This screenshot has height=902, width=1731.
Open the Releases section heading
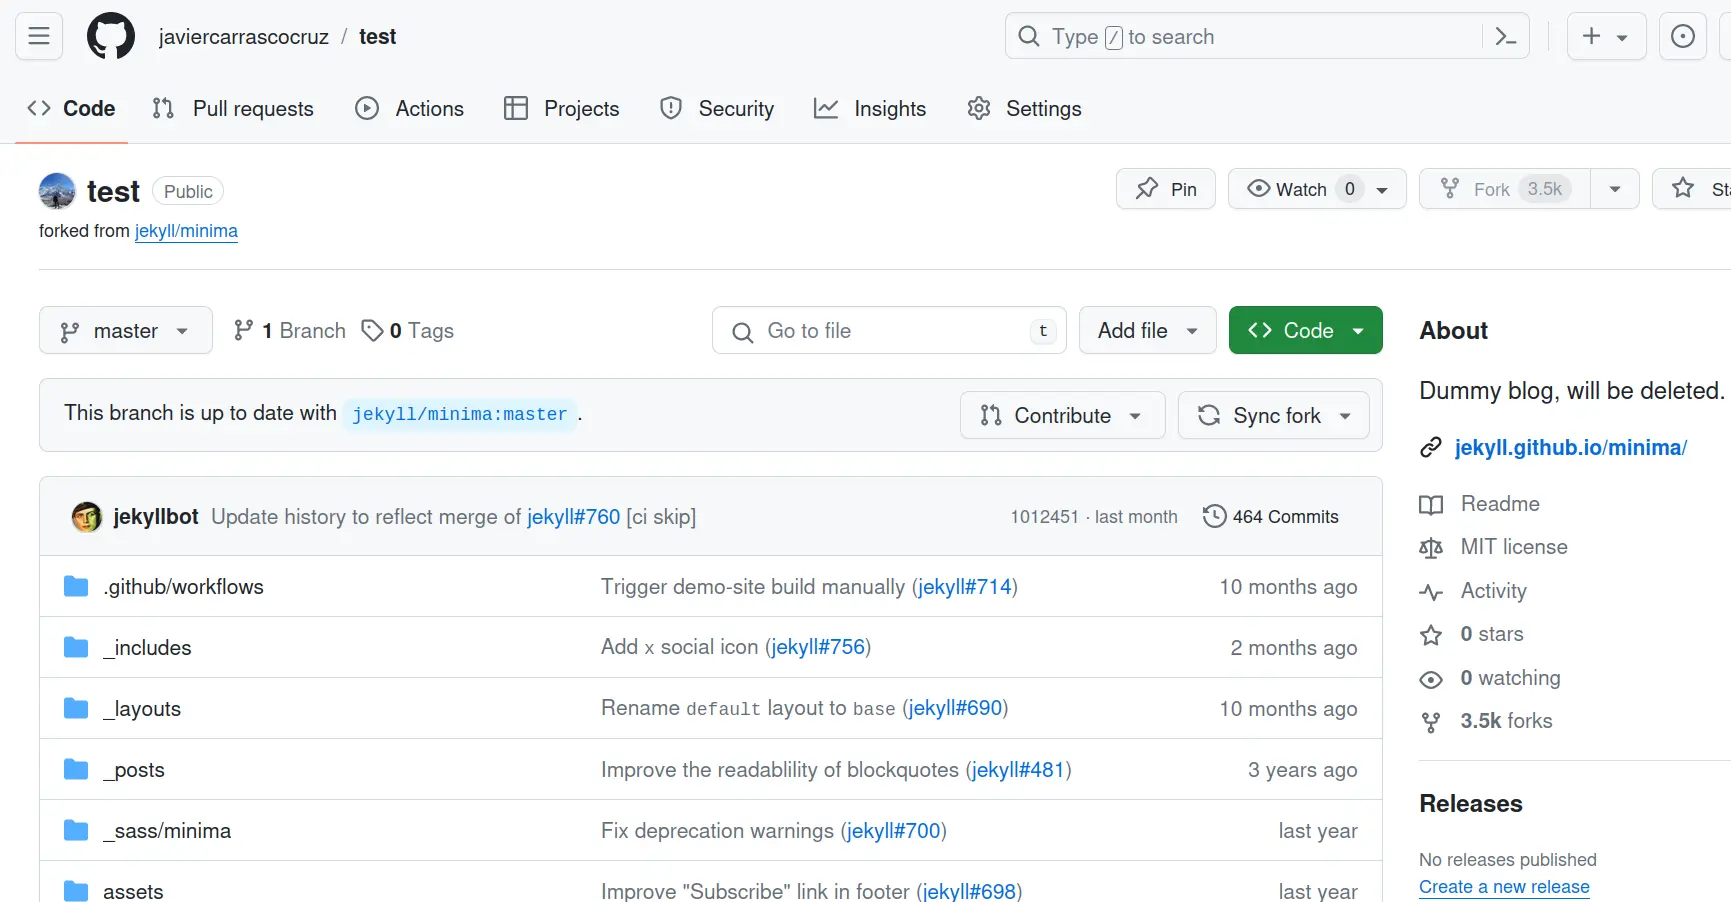pos(1471,804)
